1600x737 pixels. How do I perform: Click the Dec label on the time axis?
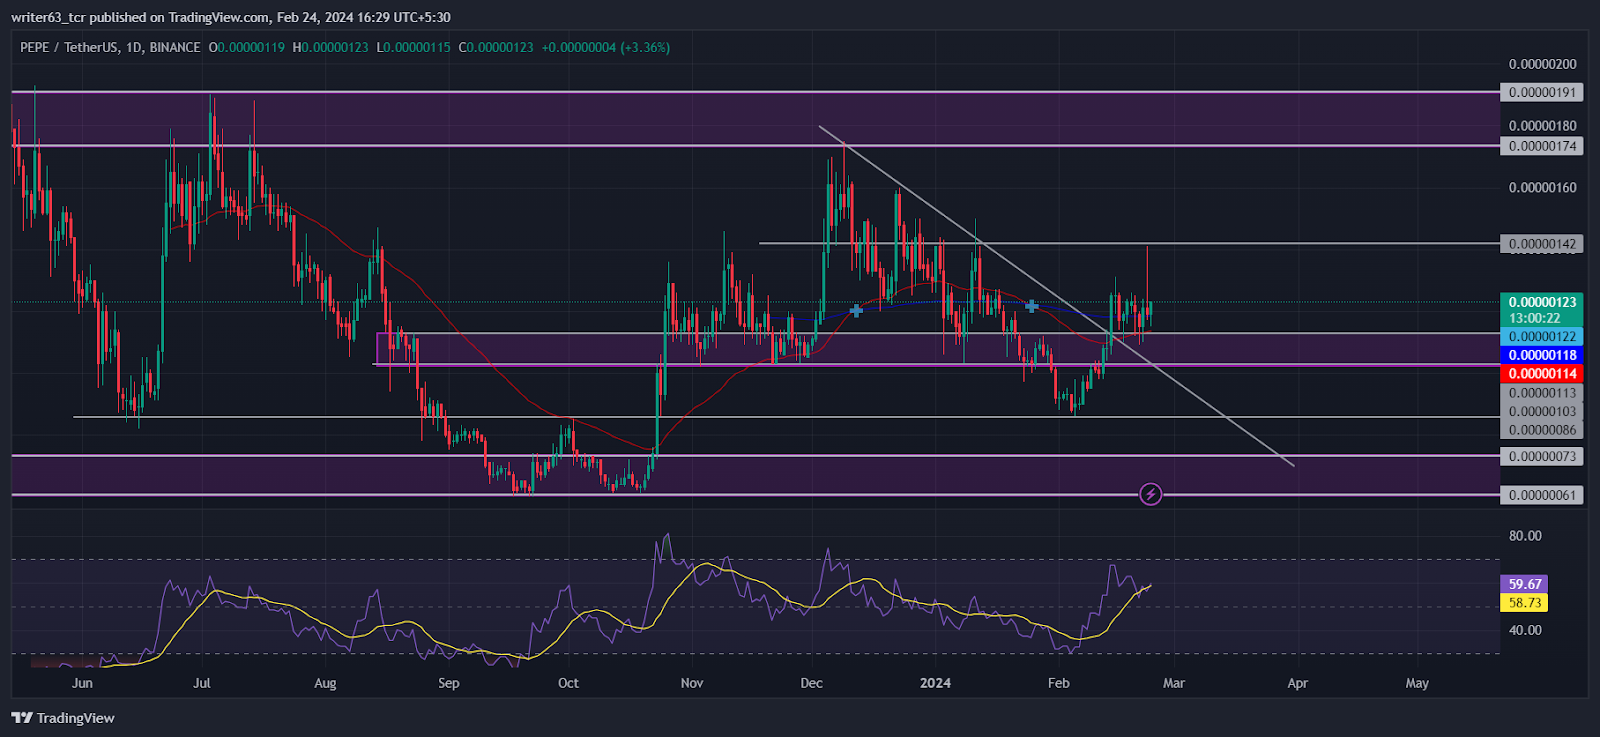(x=811, y=683)
